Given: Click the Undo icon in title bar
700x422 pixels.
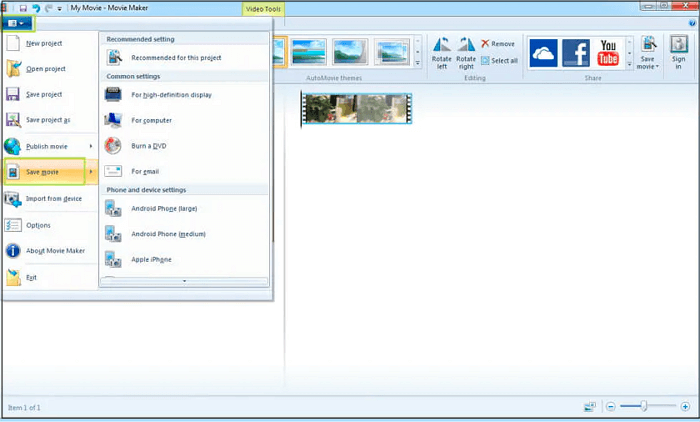Looking at the screenshot, I should tap(35, 8).
